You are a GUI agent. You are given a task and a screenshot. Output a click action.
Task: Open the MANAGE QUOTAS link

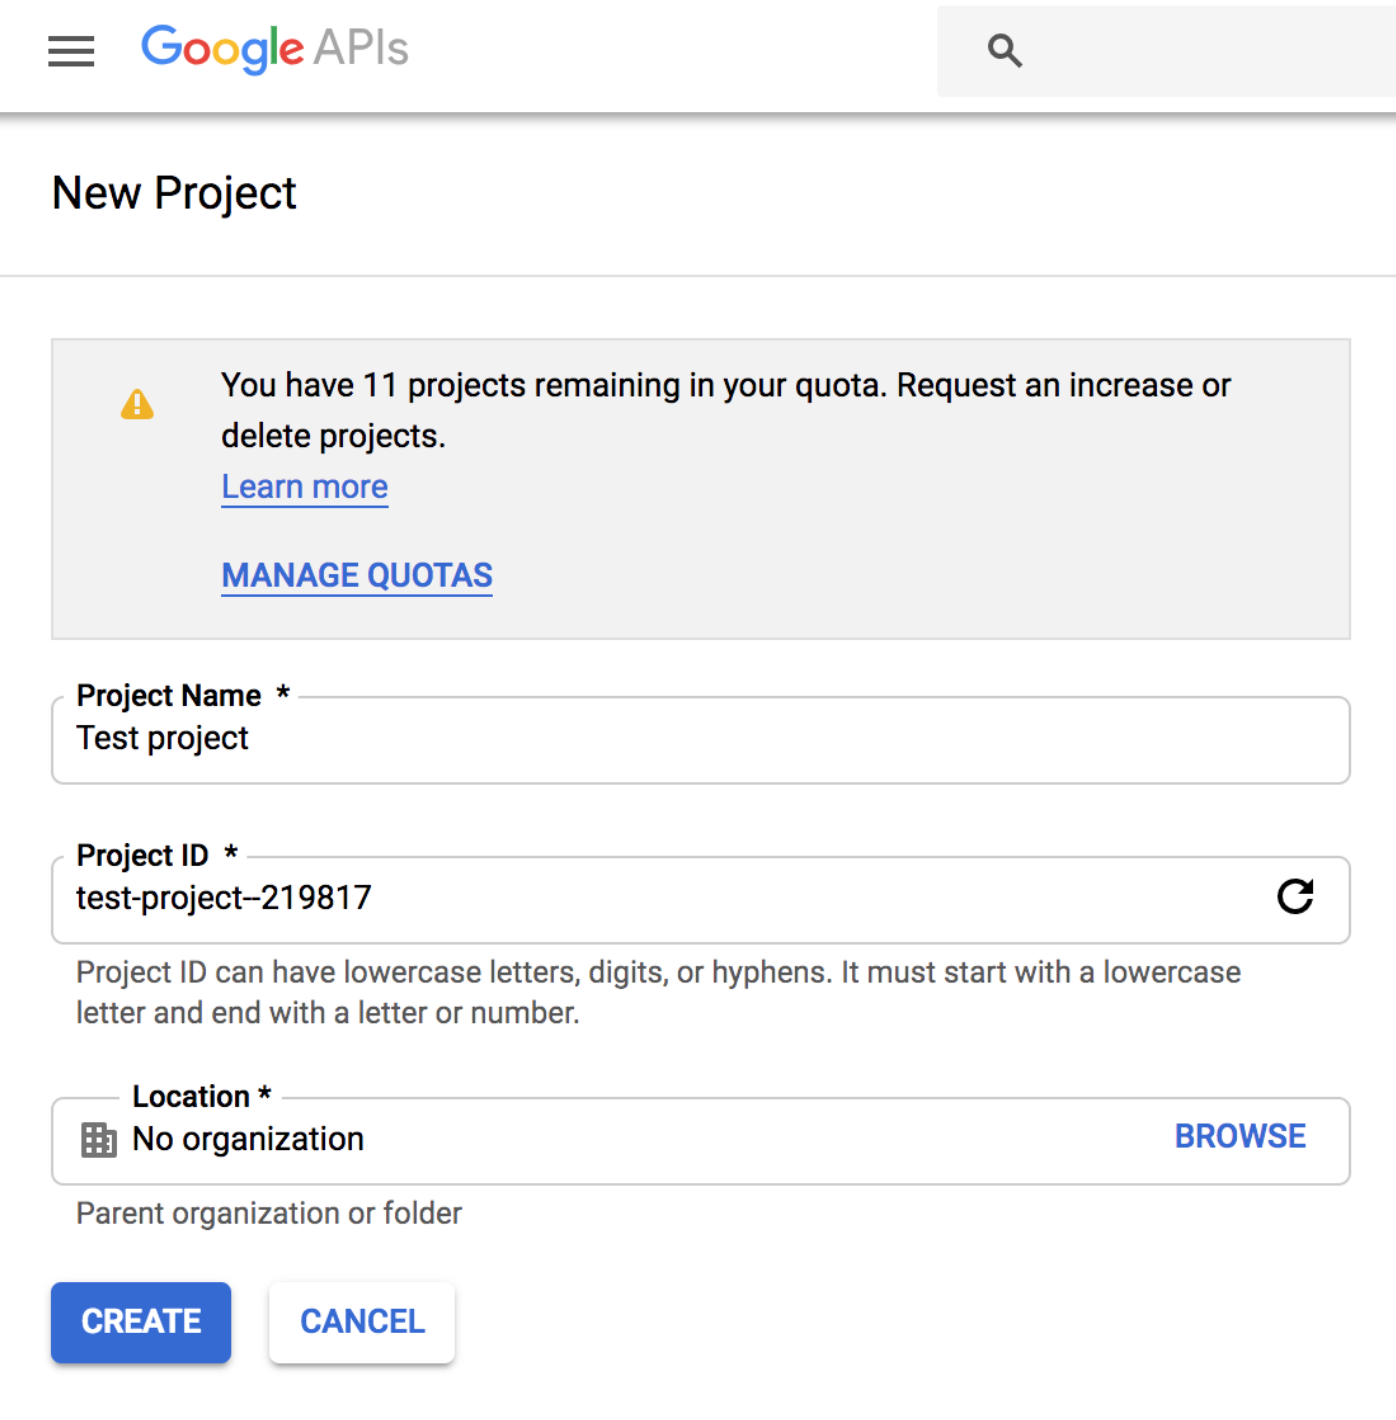(357, 576)
